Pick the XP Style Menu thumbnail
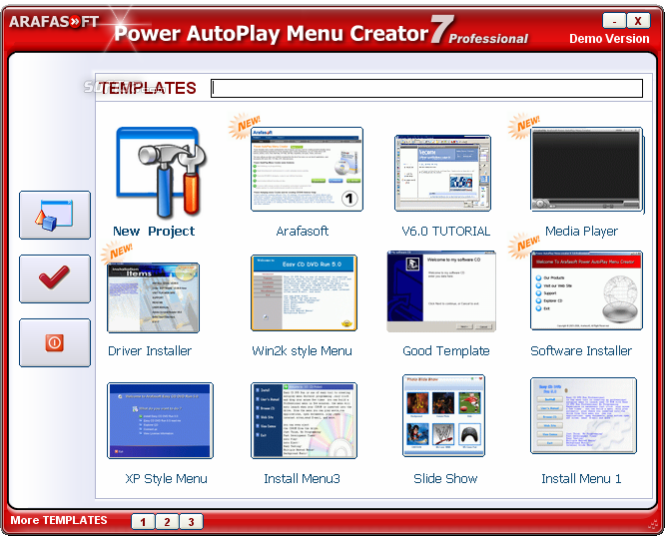The width and height of the screenshot is (665, 536). (x=160, y=420)
